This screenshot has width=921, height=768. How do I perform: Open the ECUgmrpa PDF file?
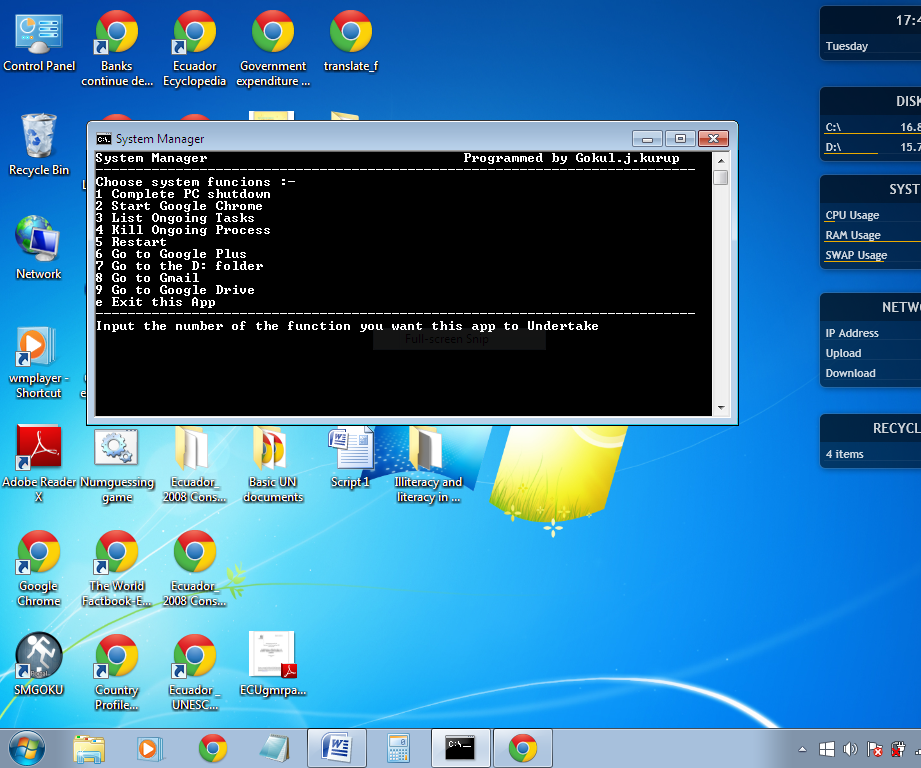point(271,655)
